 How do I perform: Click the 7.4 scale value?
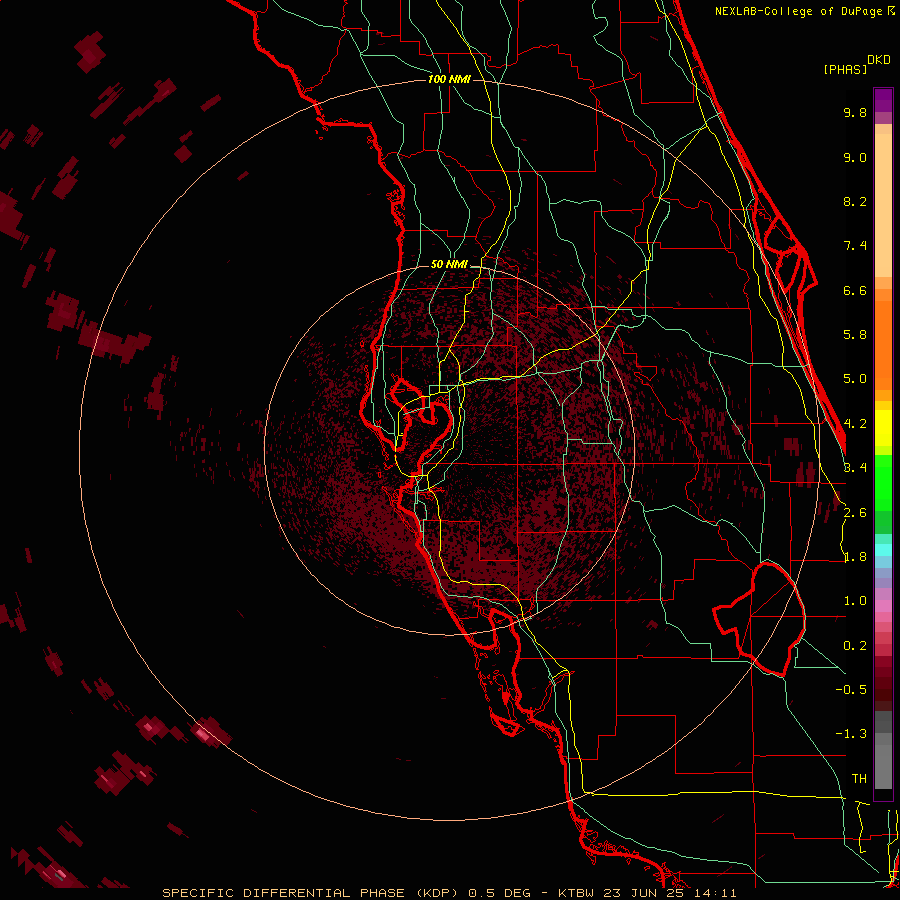click(855, 246)
